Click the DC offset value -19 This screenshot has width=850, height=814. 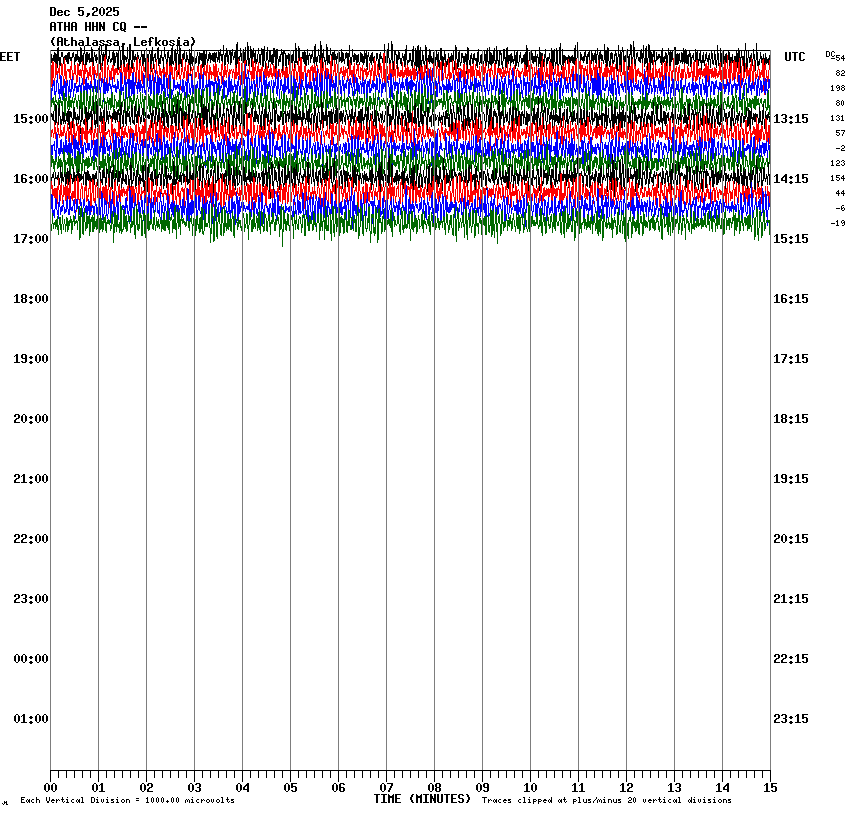[x=837, y=223]
